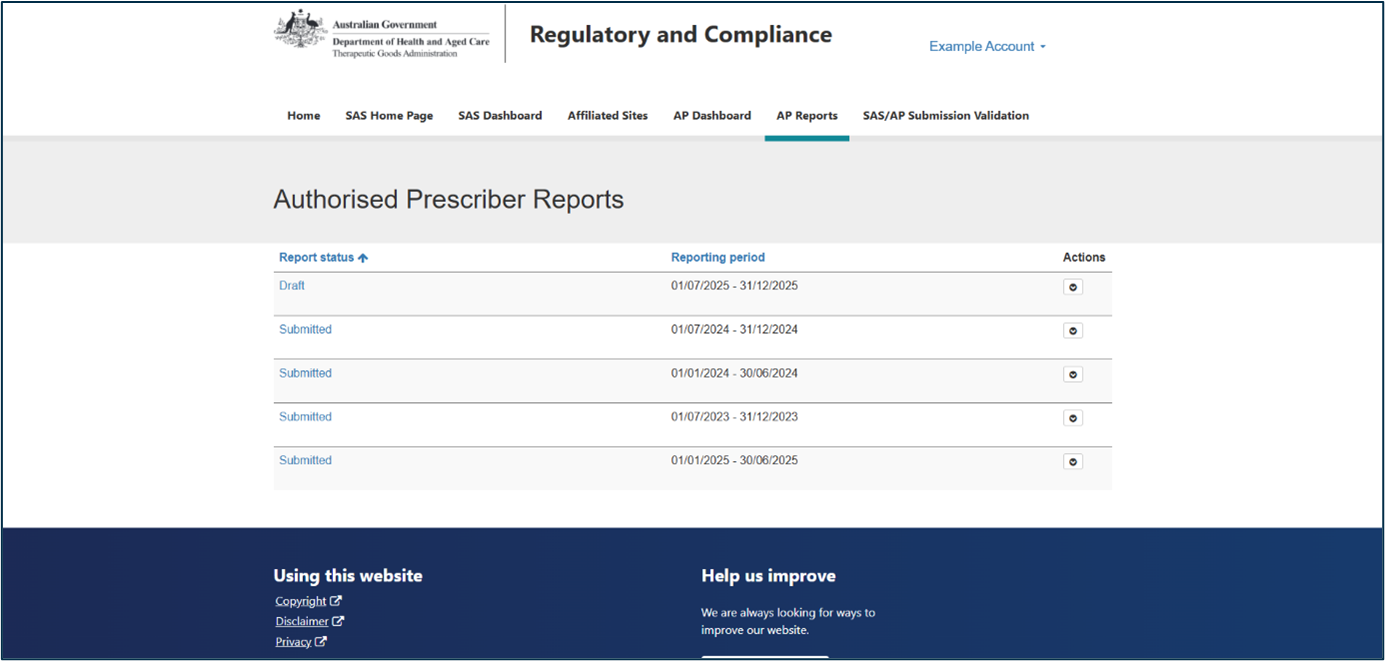1385x661 pixels.
Task: Expand actions for the Draft report
Action: 1073,287
